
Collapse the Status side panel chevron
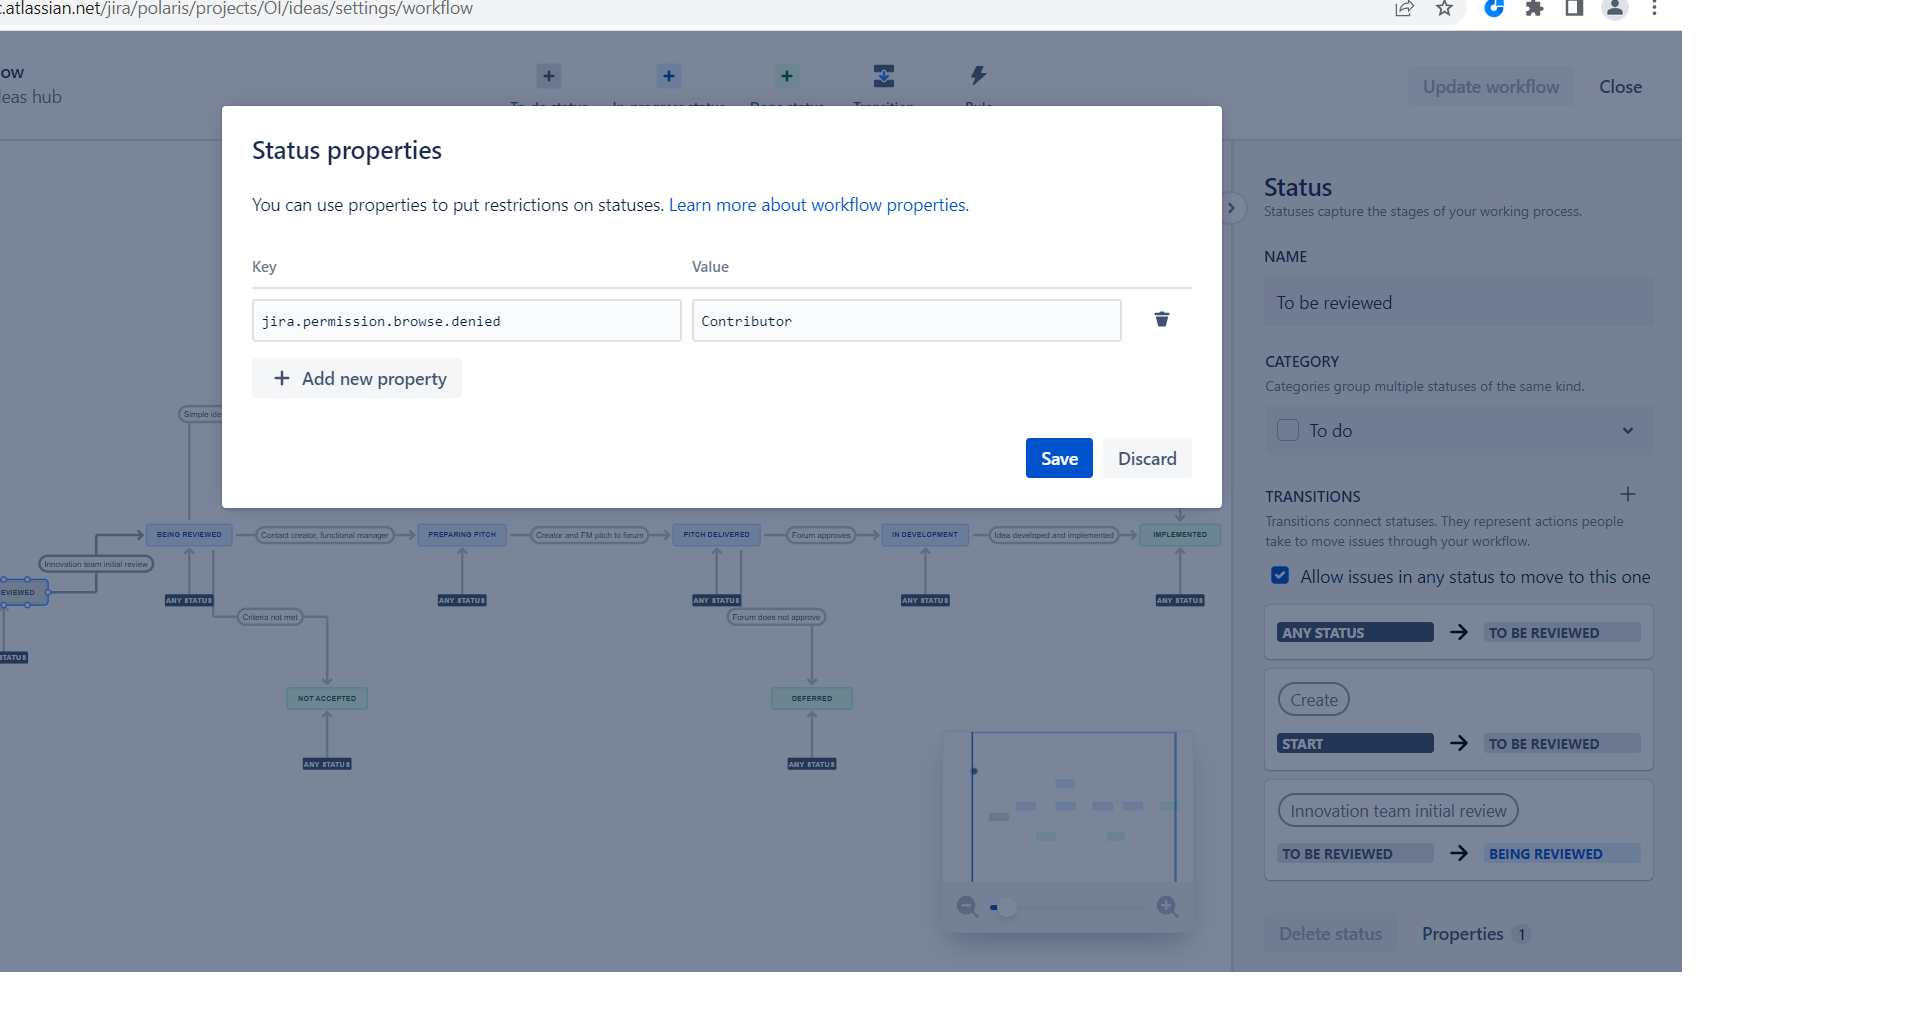(1232, 208)
